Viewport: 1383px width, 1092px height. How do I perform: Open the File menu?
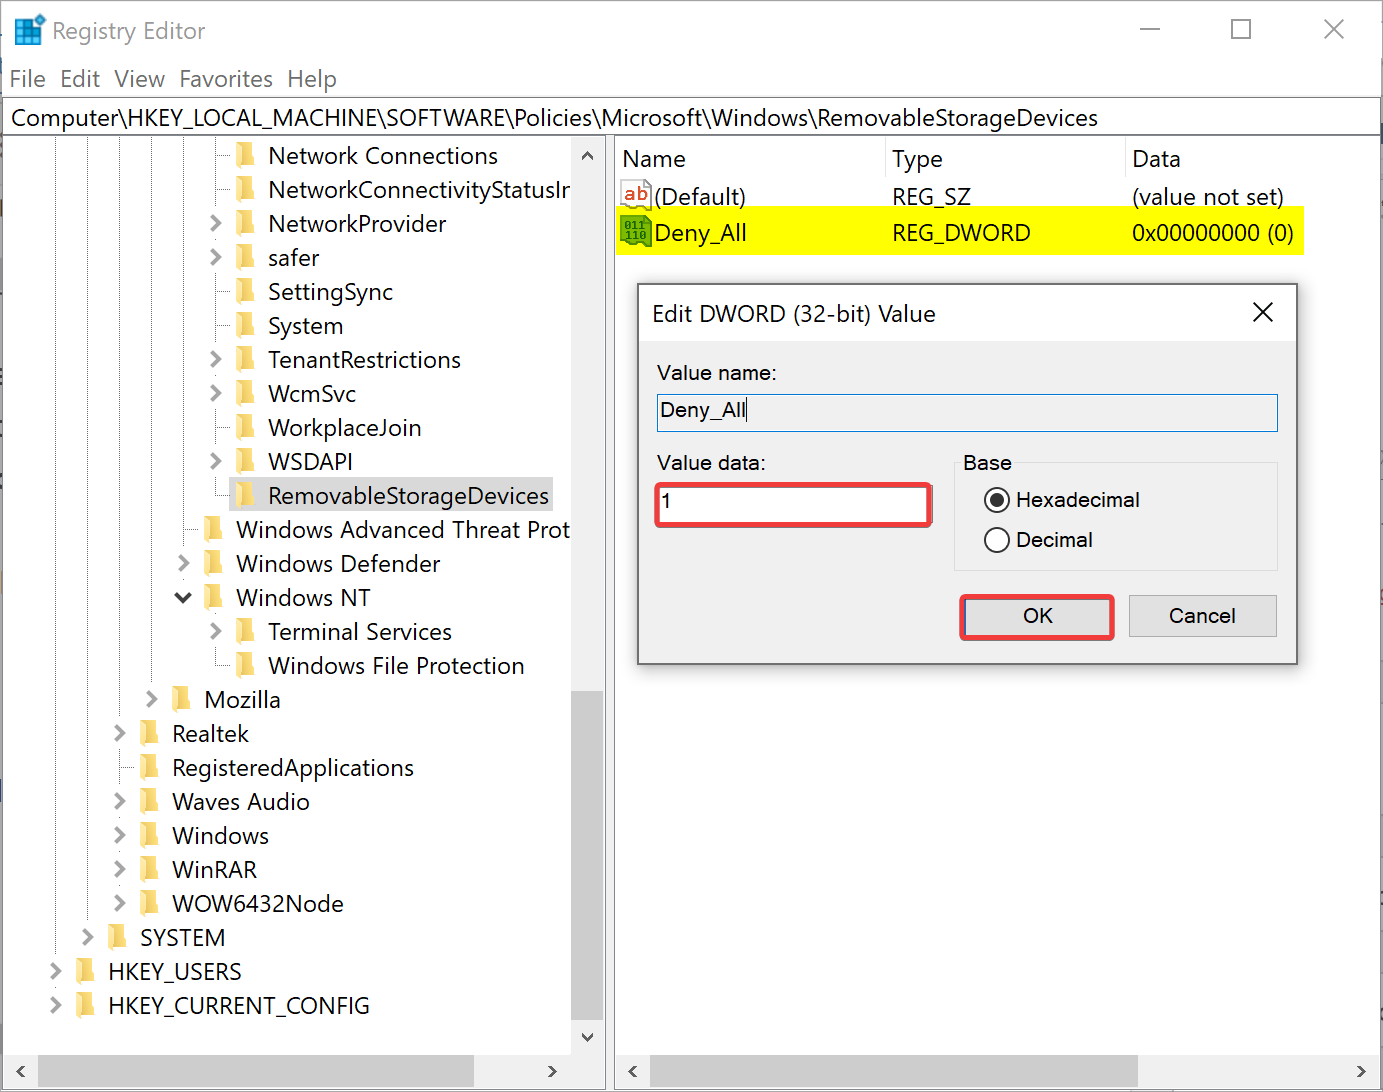[28, 79]
